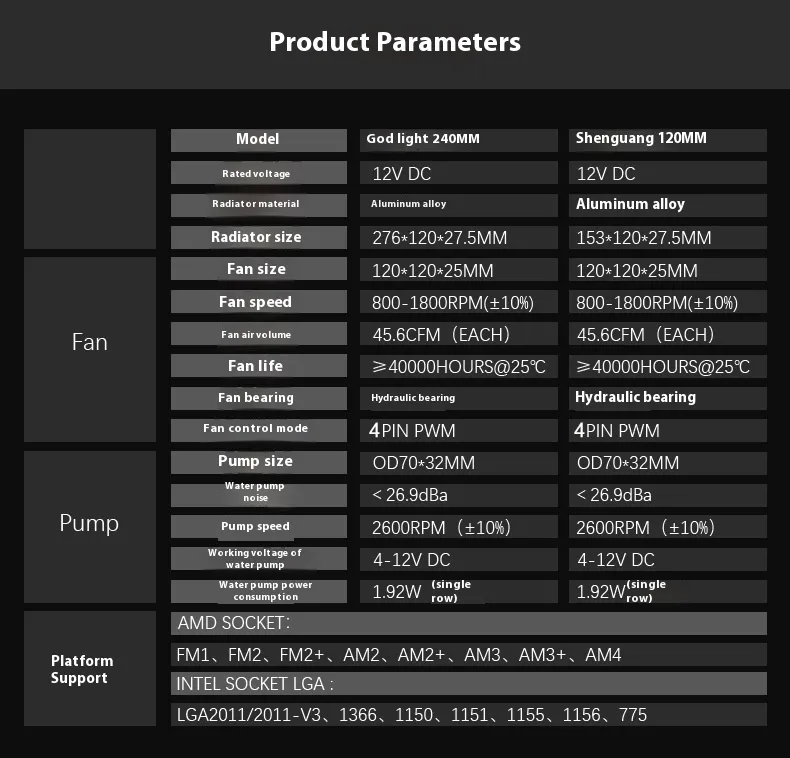Click the FM1, FM2 AMD socket list

468,655
